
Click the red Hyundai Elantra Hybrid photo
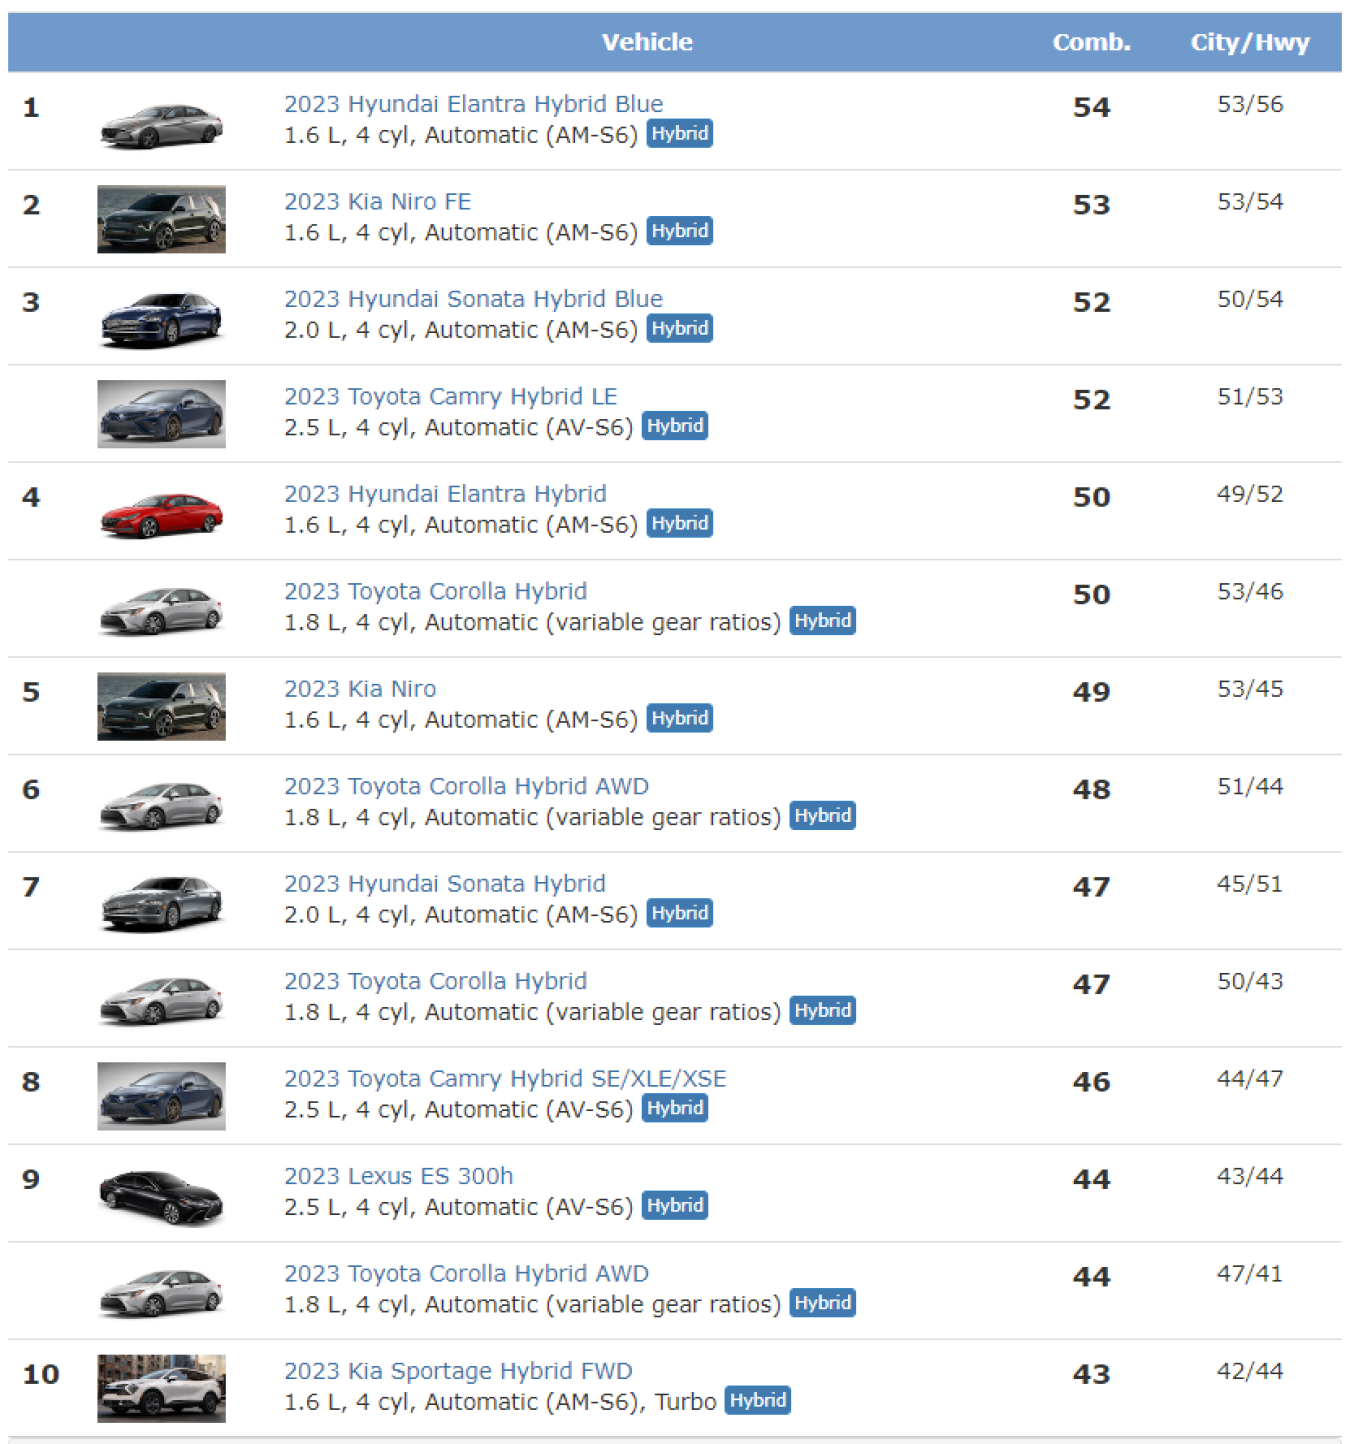tap(161, 514)
